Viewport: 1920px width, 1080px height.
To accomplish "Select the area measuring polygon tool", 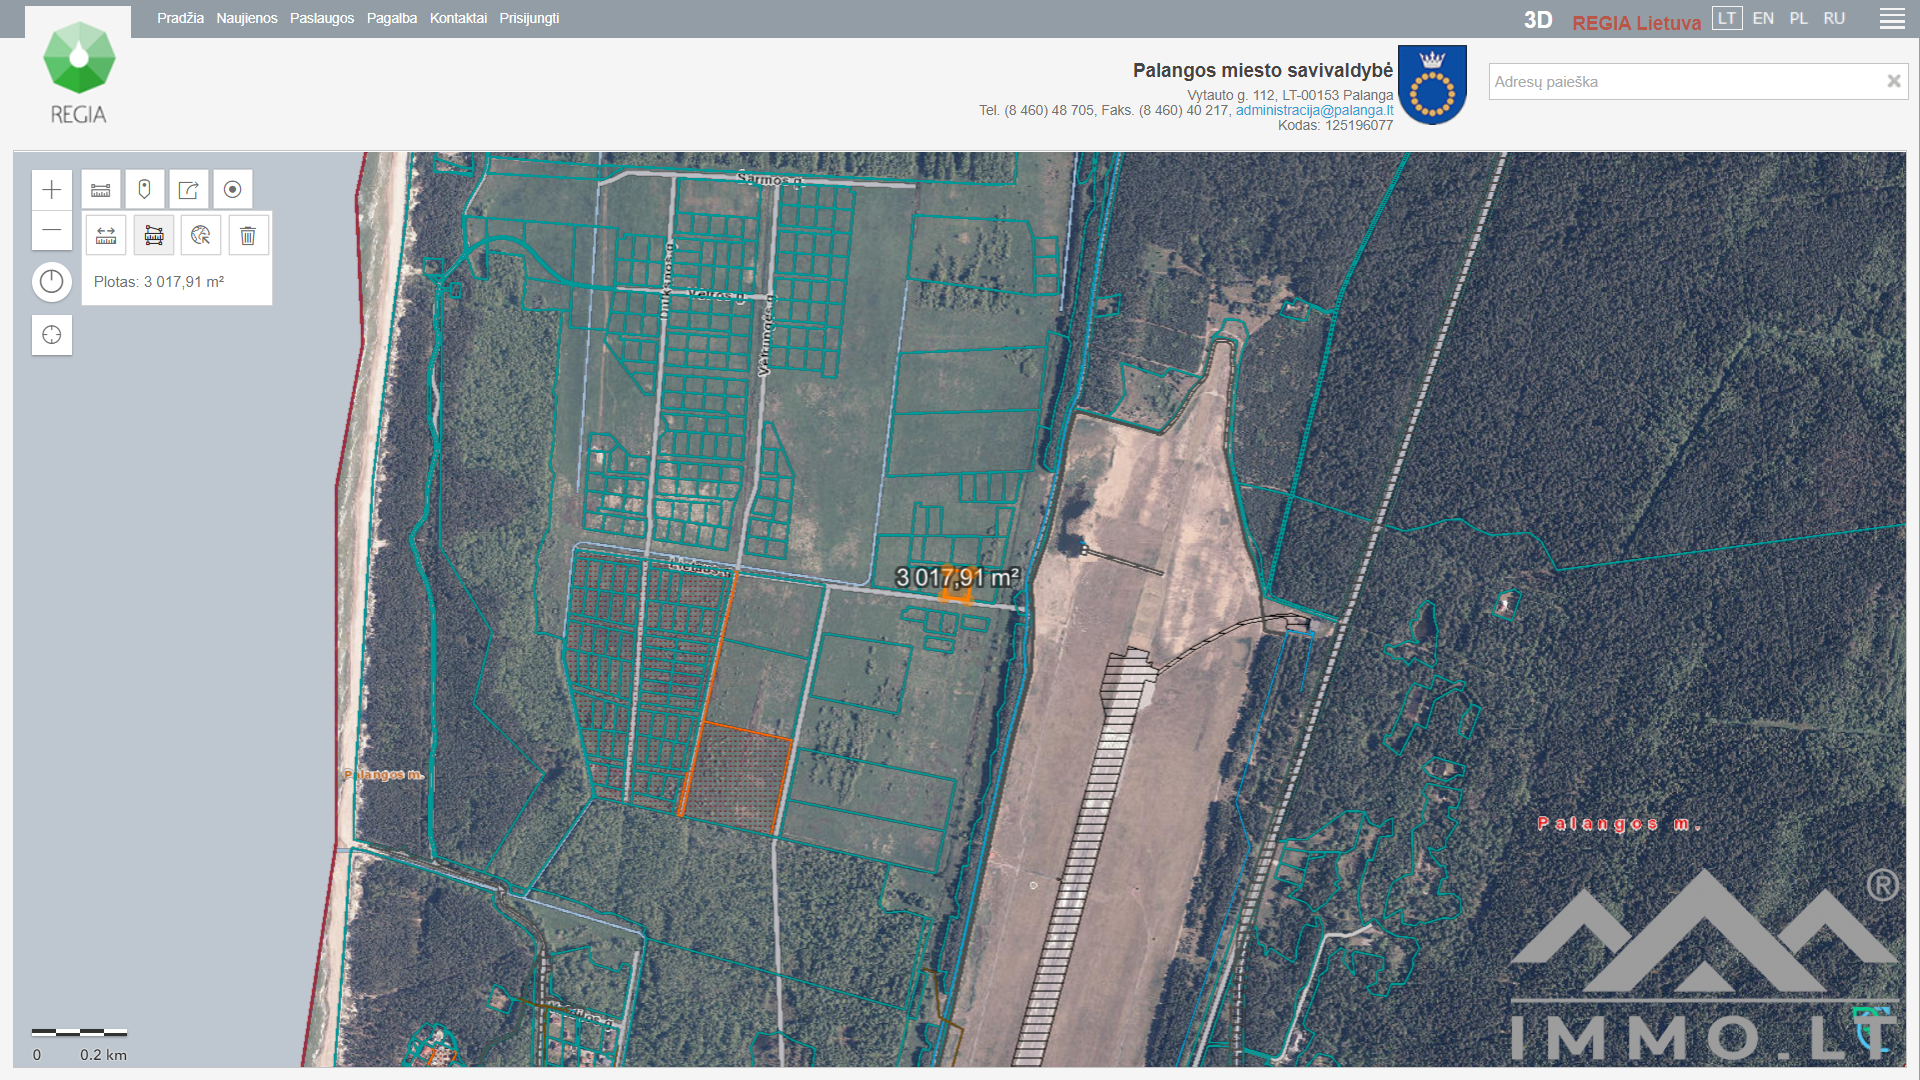I will 154,236.
